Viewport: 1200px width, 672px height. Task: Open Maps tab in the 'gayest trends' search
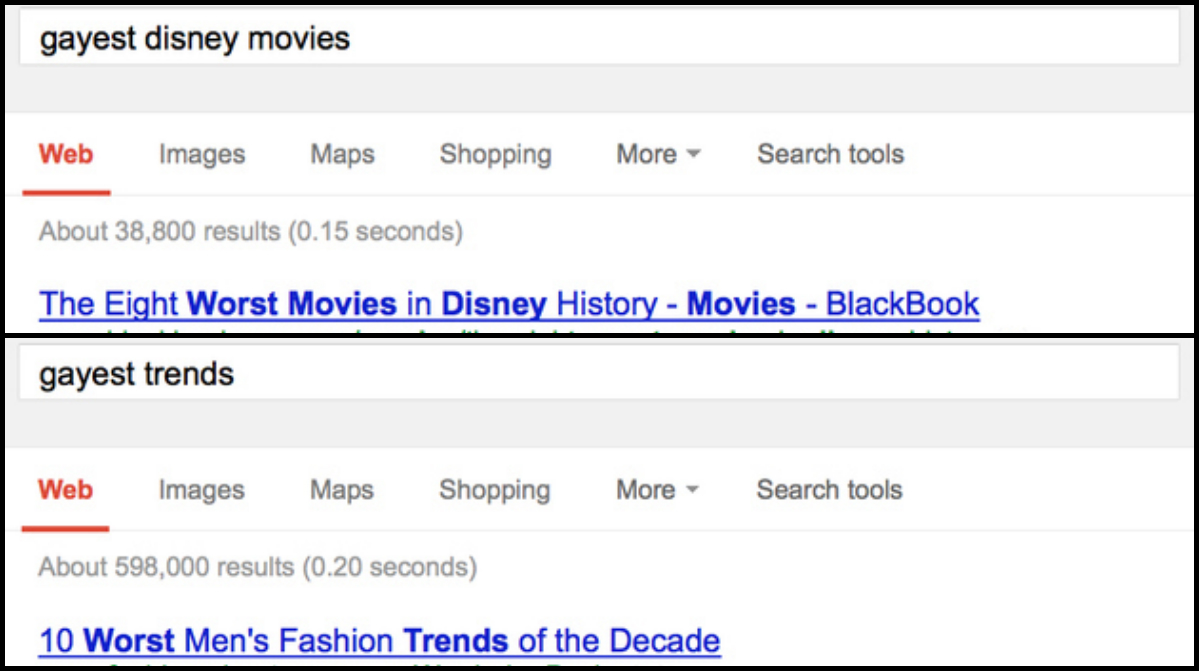point(342,490)
